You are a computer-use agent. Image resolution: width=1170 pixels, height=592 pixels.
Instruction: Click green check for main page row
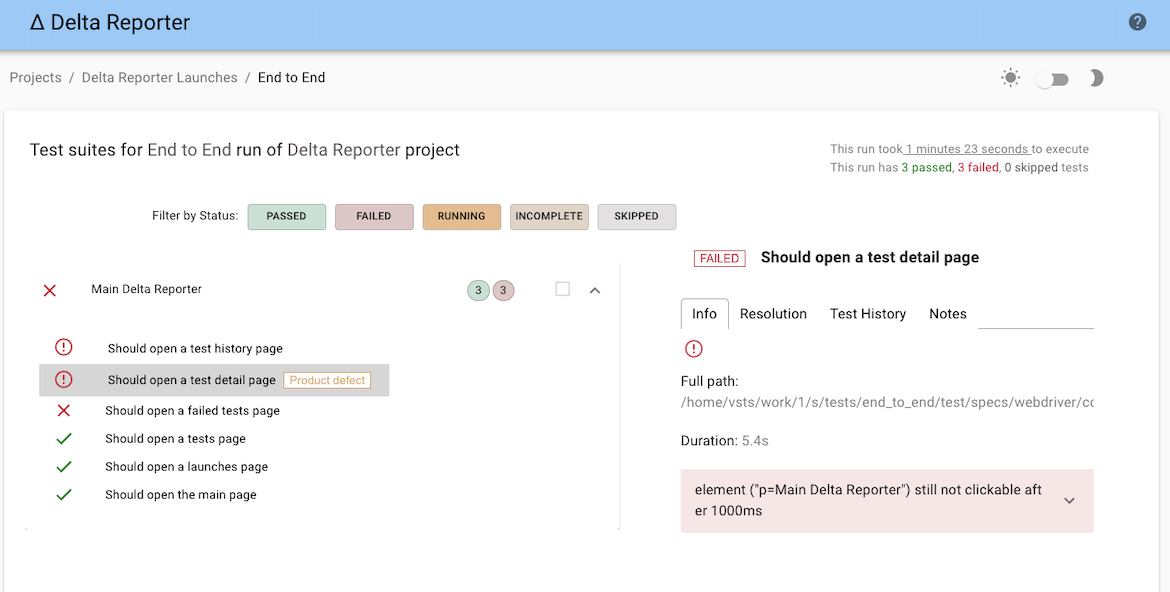[64, 494]
